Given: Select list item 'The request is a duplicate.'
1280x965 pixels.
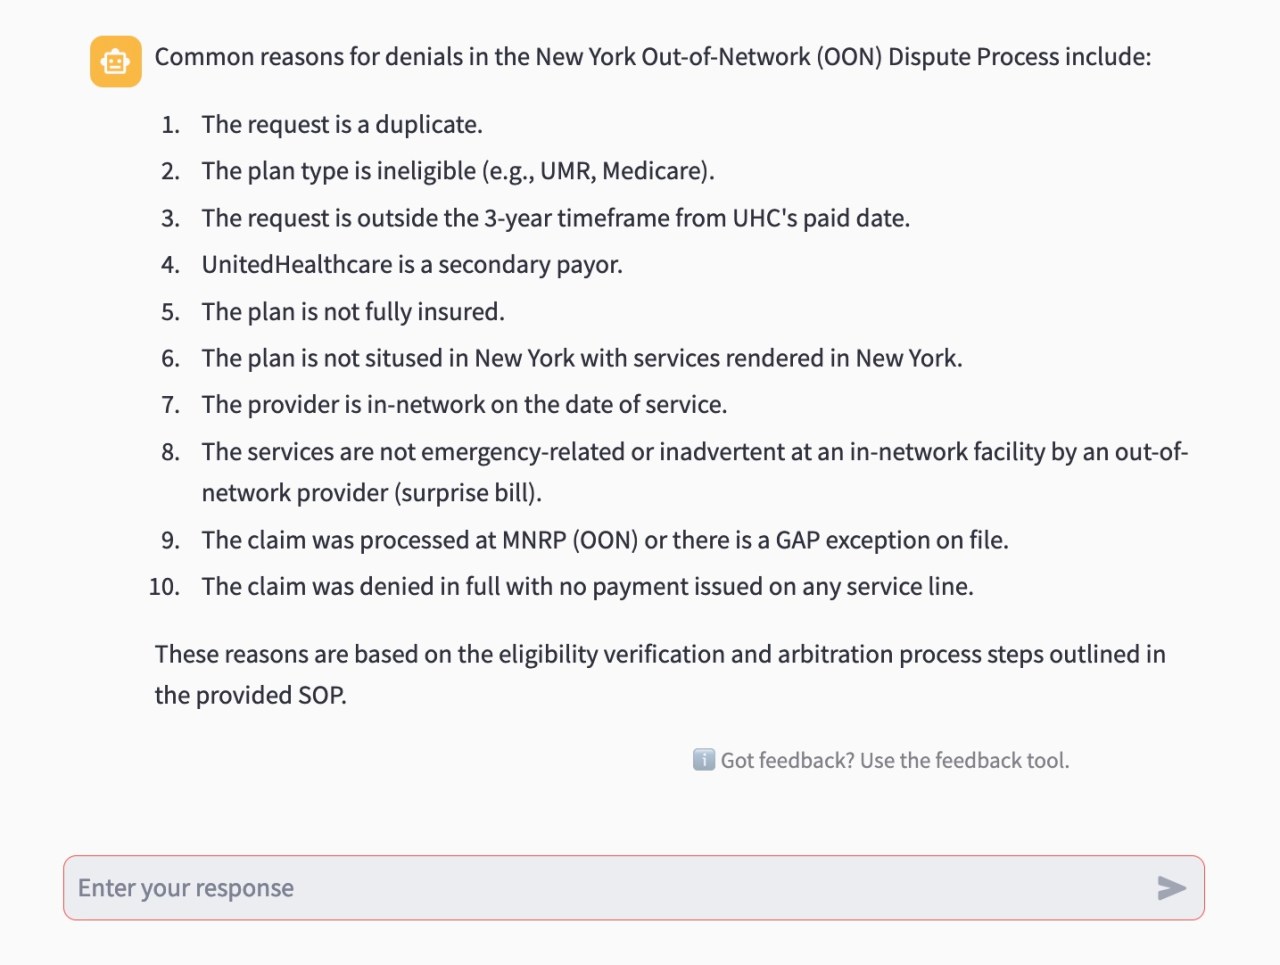Looking at the screenshot, I should tap(341, 125).
